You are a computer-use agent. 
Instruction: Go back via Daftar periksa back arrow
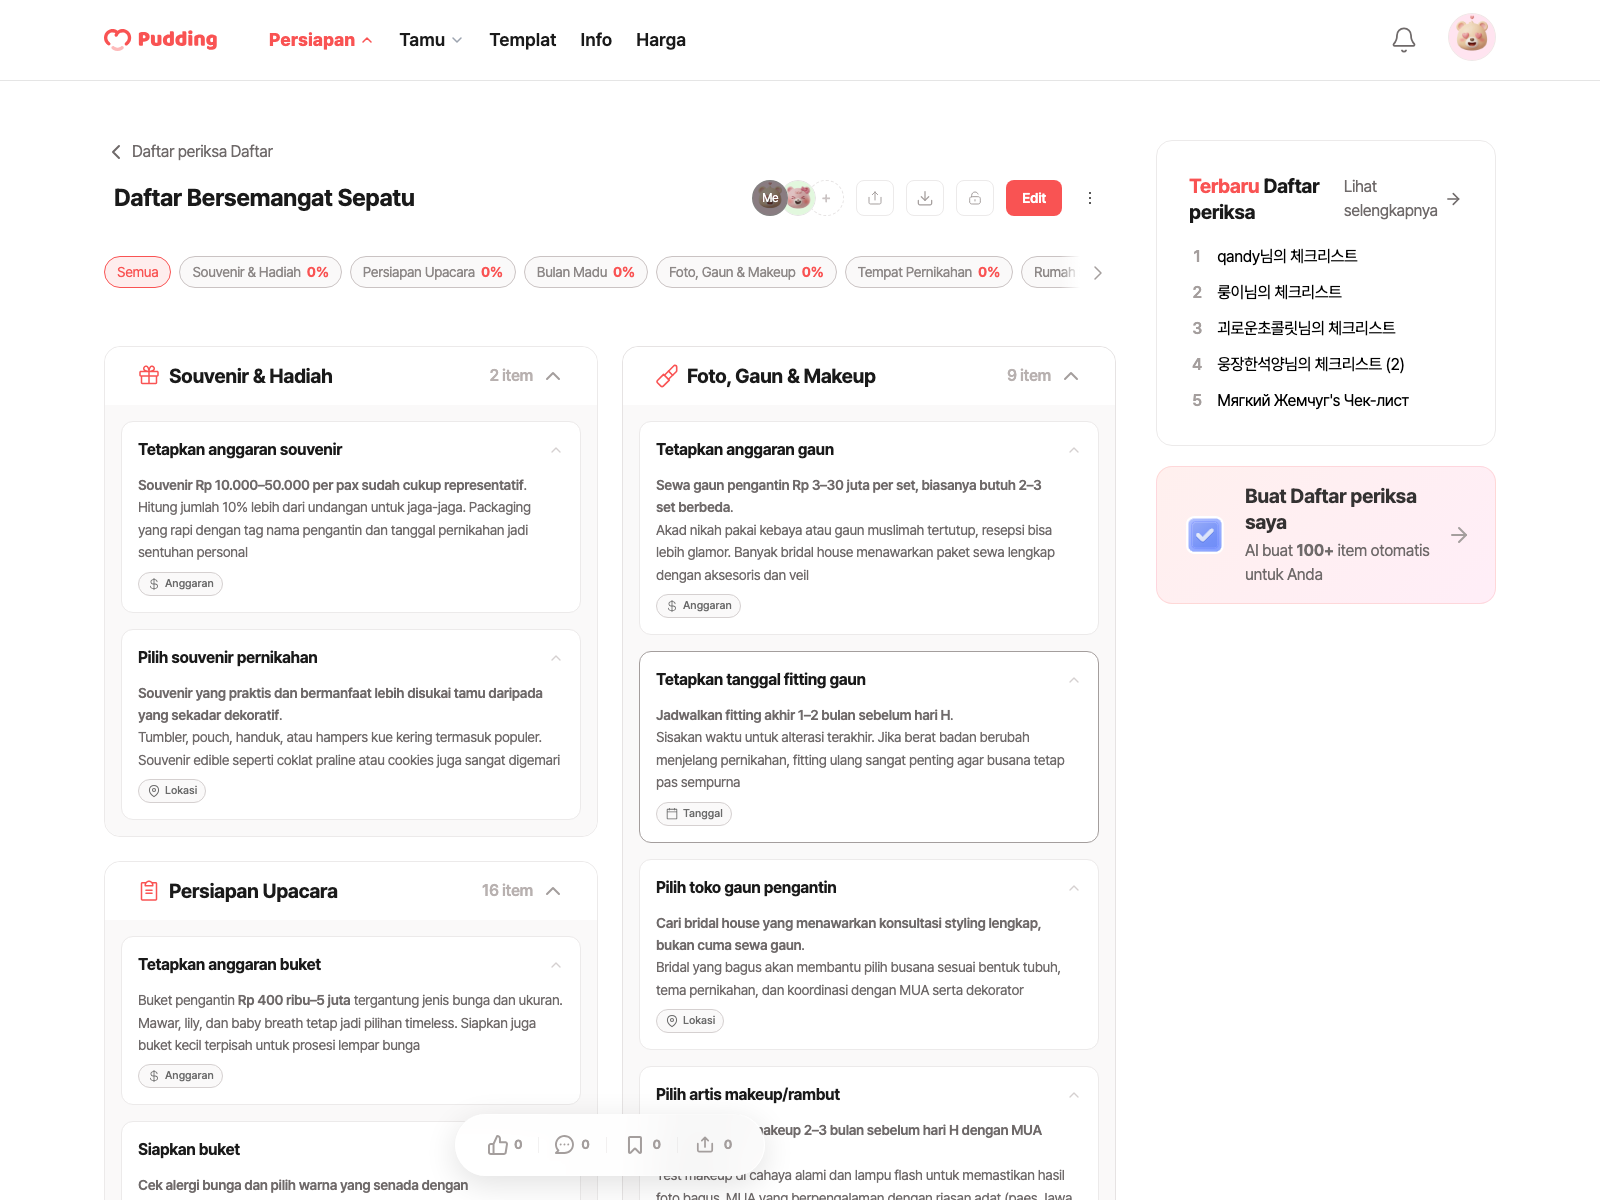coord(116,152)
